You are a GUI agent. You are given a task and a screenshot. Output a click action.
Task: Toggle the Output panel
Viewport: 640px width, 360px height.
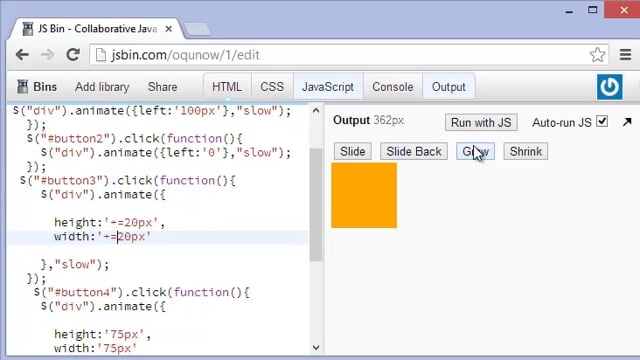pyautogui.click(x=449, y=87)
